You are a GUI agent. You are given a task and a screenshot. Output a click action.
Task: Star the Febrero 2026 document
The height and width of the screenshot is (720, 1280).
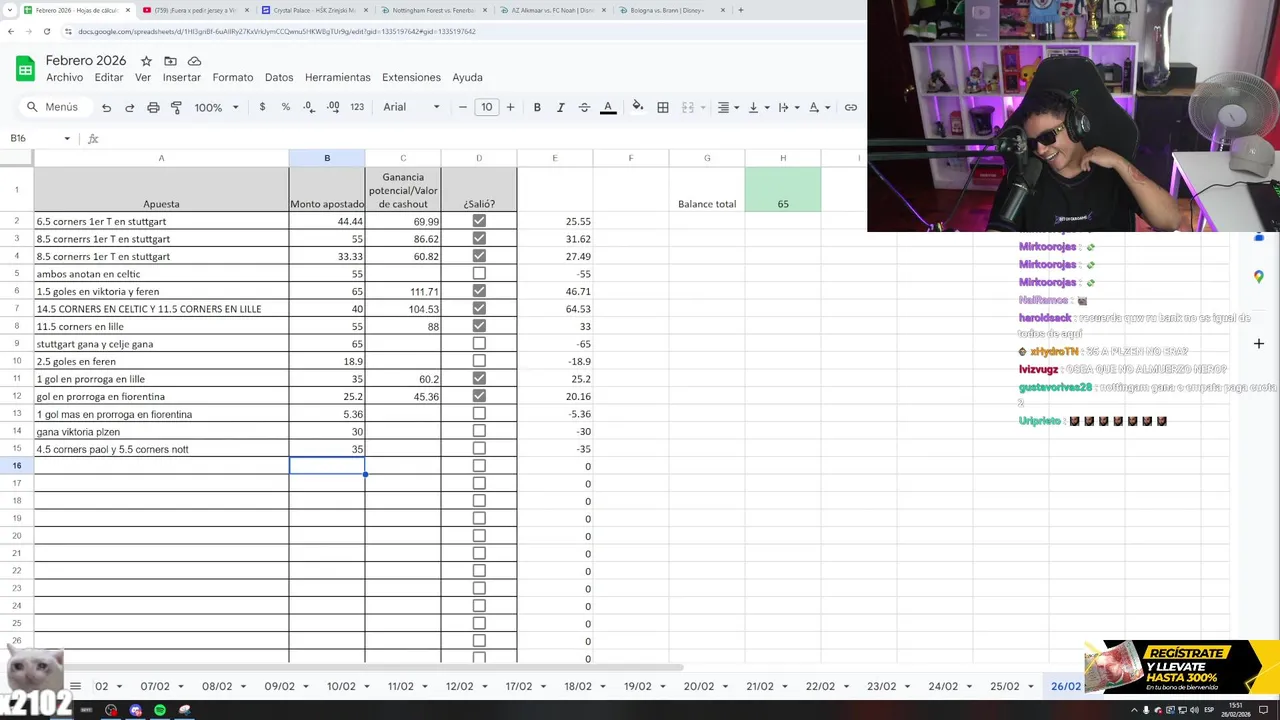[x=146, y=61]
